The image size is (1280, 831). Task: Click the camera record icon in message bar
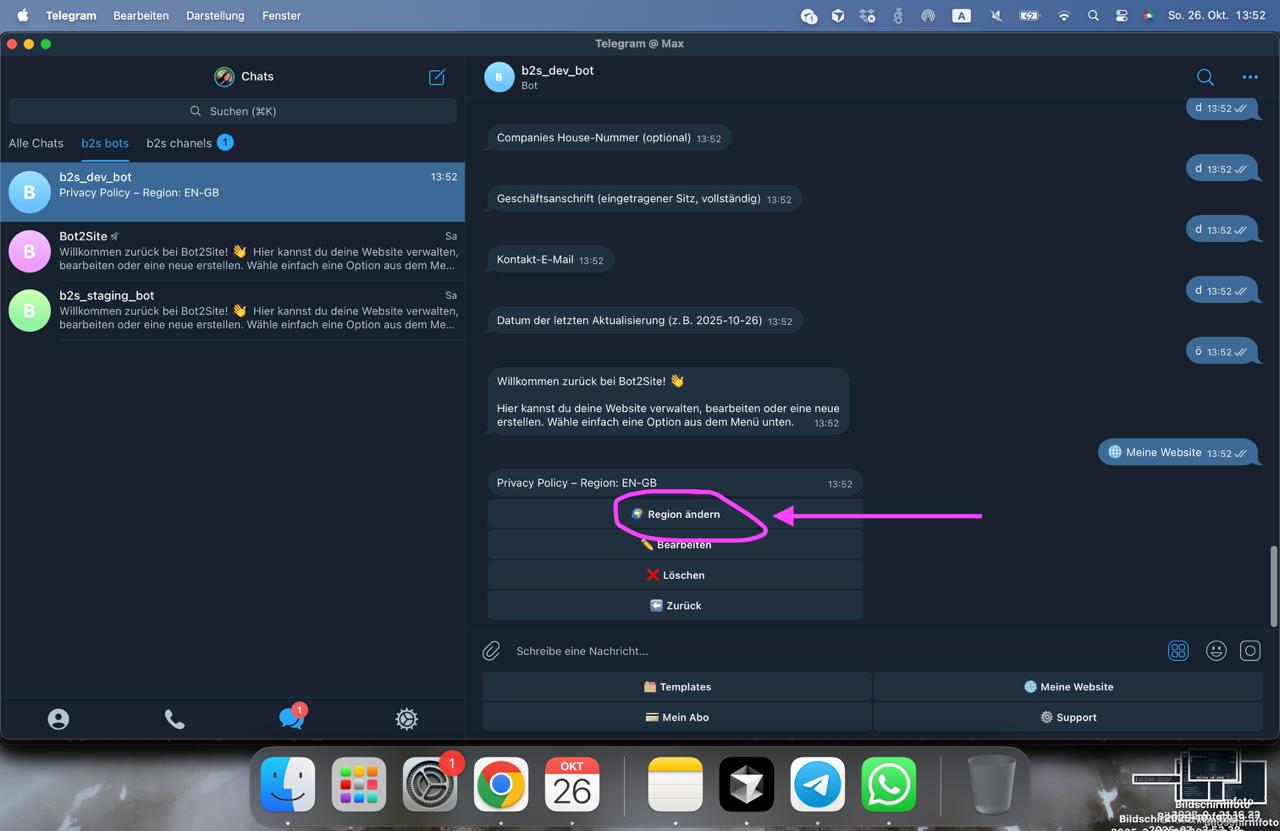coord(1250,651)
